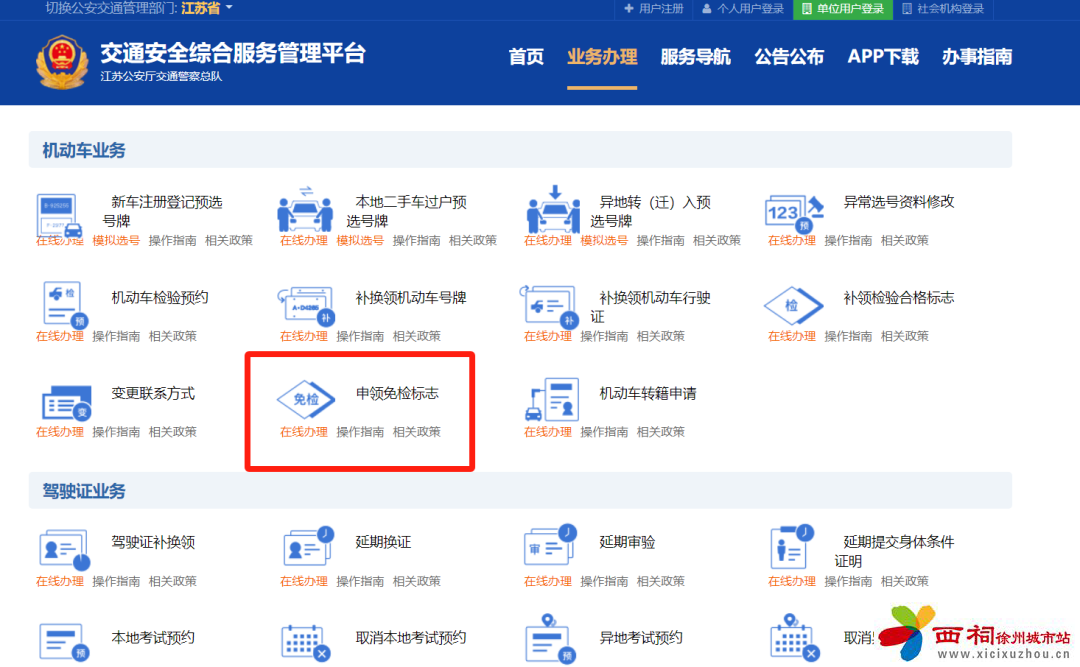
Task: Click 在线办理 under 补领检验合格标志
Action: [792, 336]
